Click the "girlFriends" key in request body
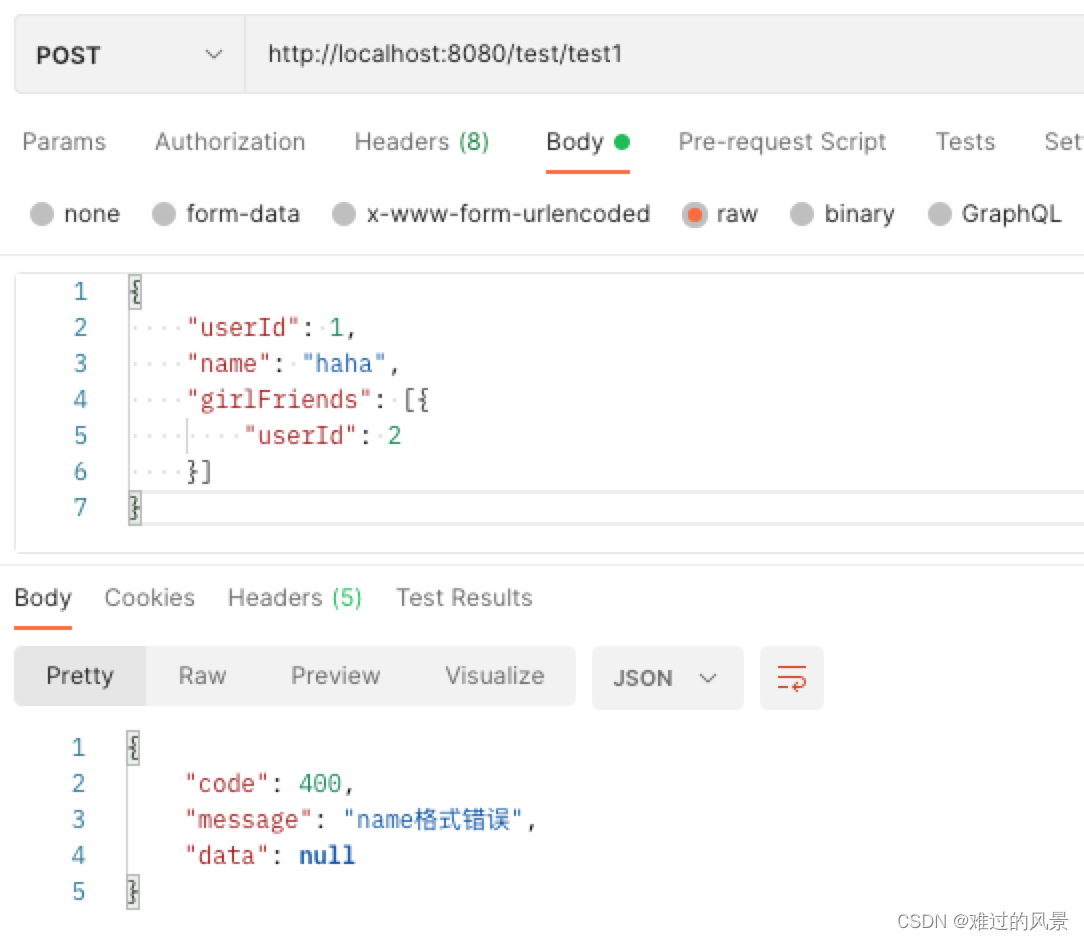Image resolution: width=1084 pixels, height=940 pixels. click(x=279, y=400)
